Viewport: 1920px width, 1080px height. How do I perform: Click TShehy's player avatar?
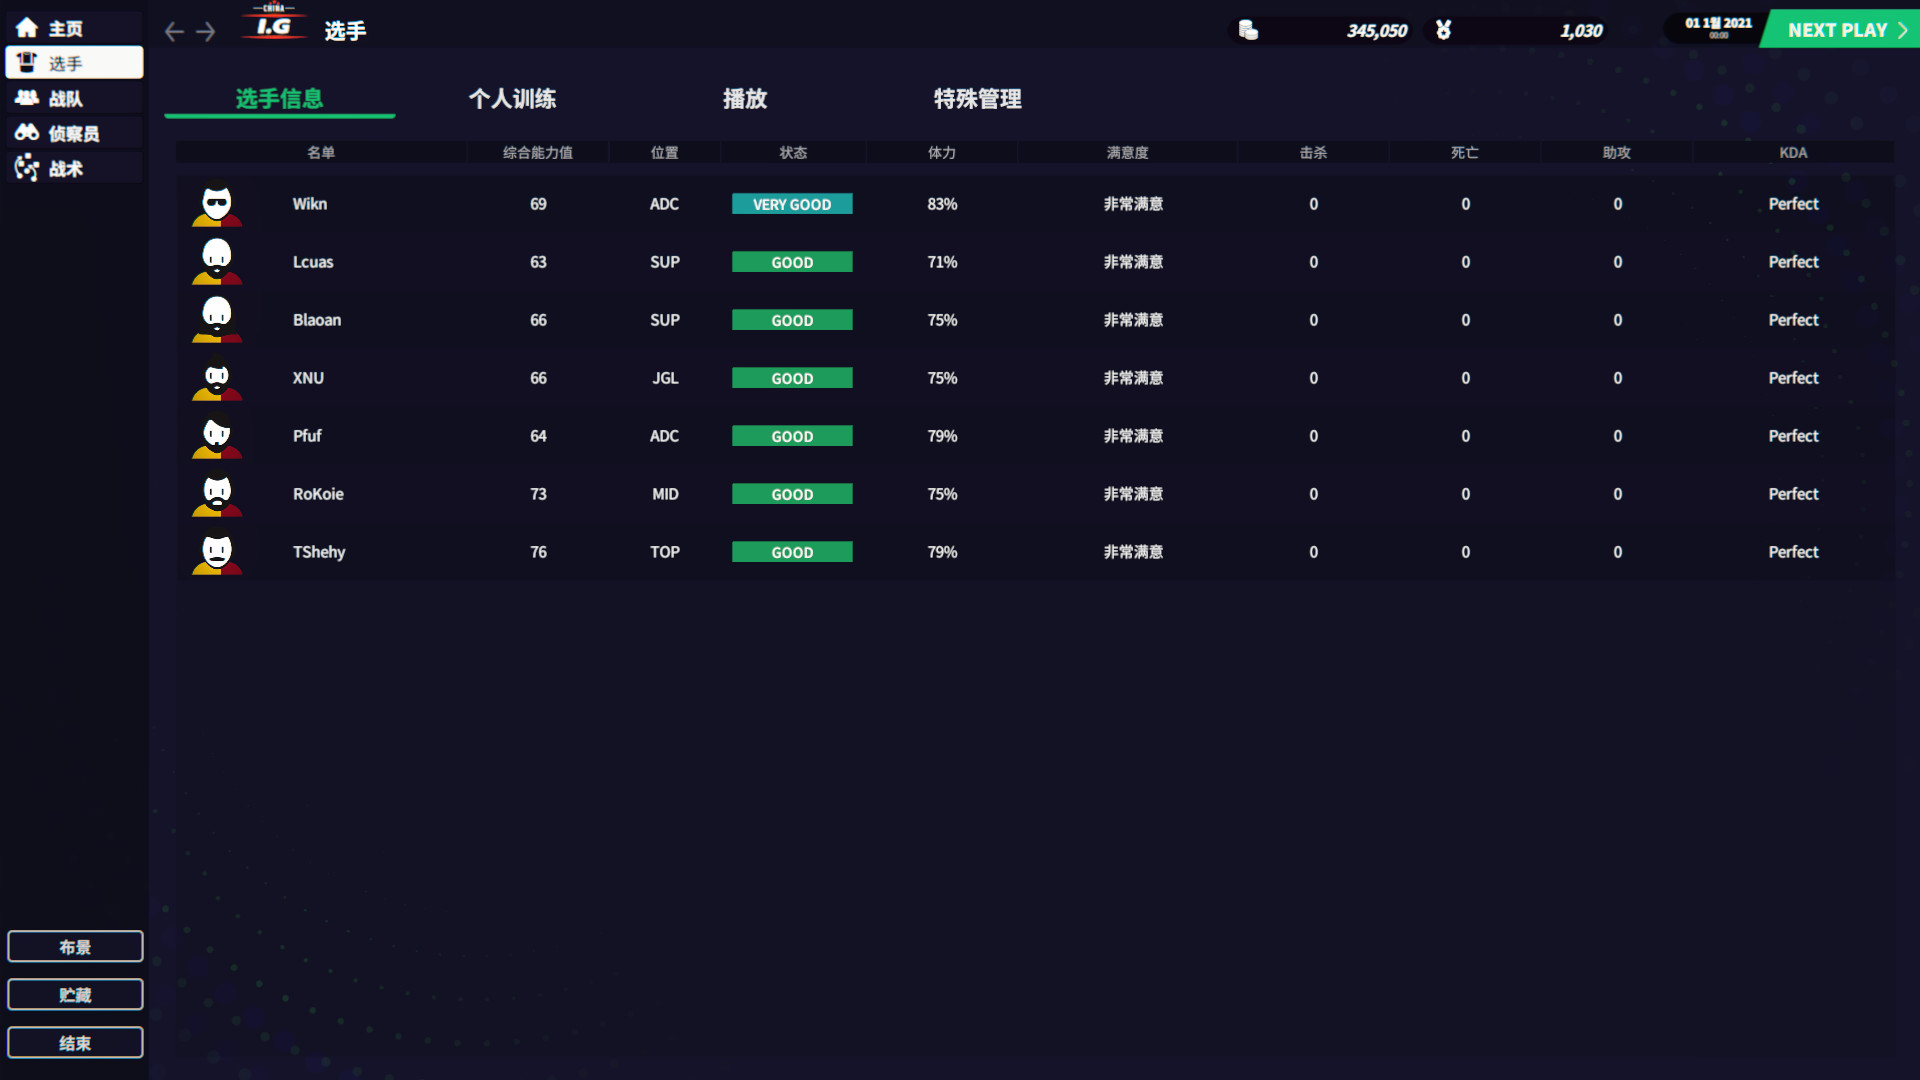pyautogui.click(x=216, y=552)
